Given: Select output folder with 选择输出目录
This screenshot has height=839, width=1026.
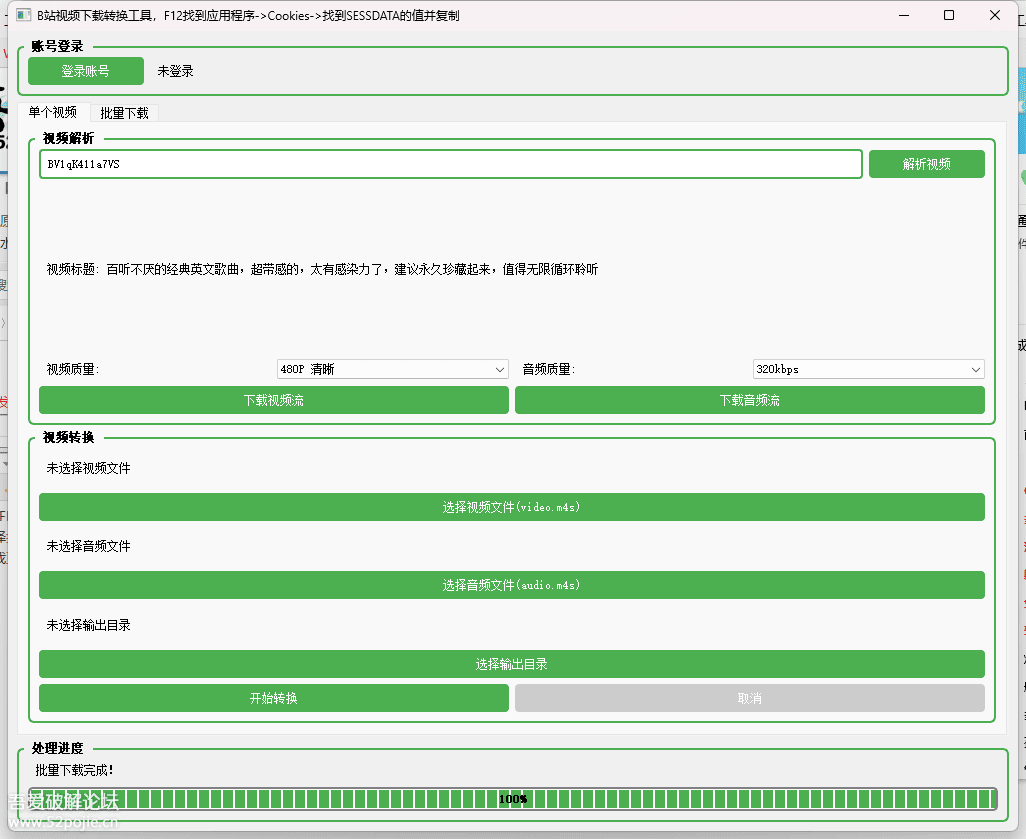Looking at the screenshot, I should point(511,664).
